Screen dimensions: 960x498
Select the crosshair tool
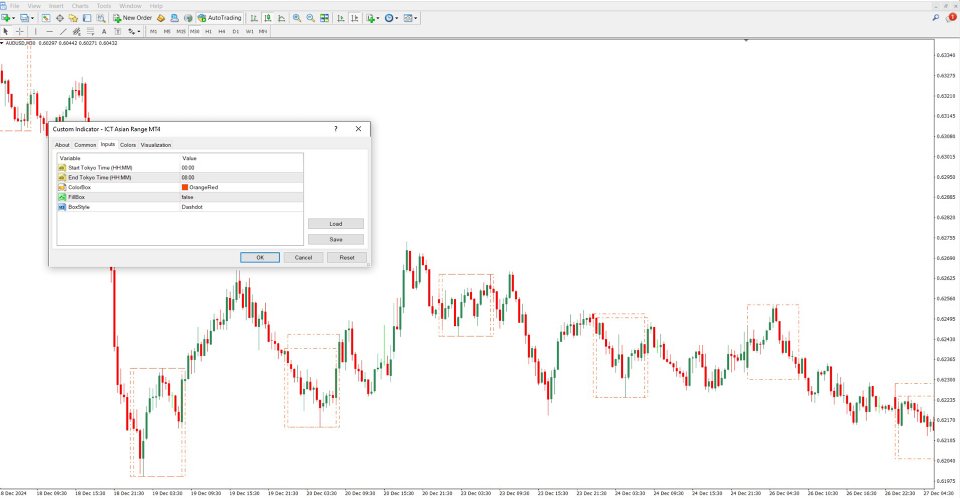point(20,31)
